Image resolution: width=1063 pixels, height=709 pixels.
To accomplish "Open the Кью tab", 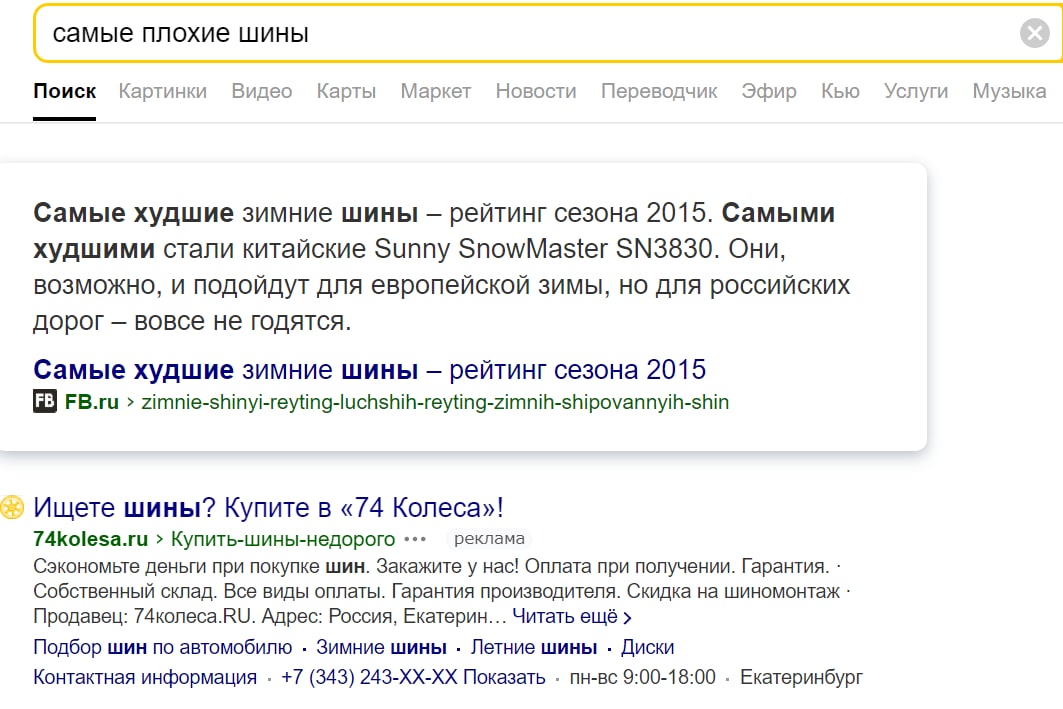I will 841,91.
